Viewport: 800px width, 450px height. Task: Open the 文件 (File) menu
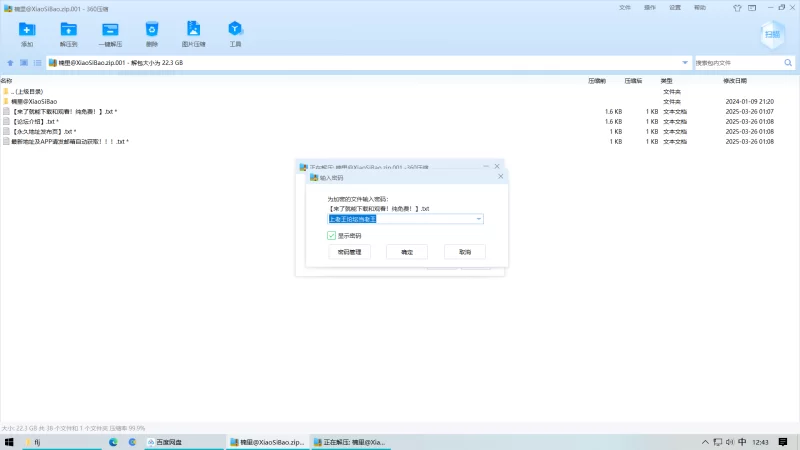(625, 8)
